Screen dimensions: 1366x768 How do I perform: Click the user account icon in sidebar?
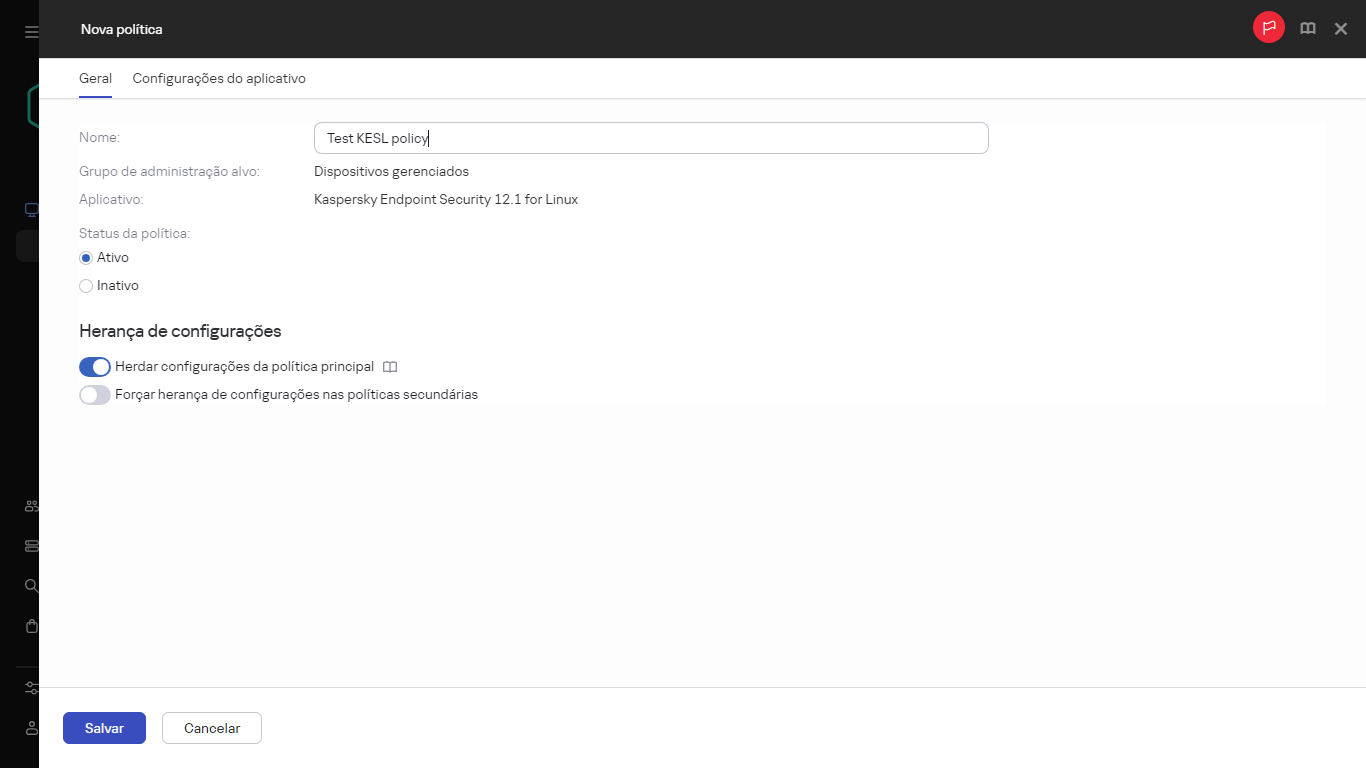click(x=31, y=728)
